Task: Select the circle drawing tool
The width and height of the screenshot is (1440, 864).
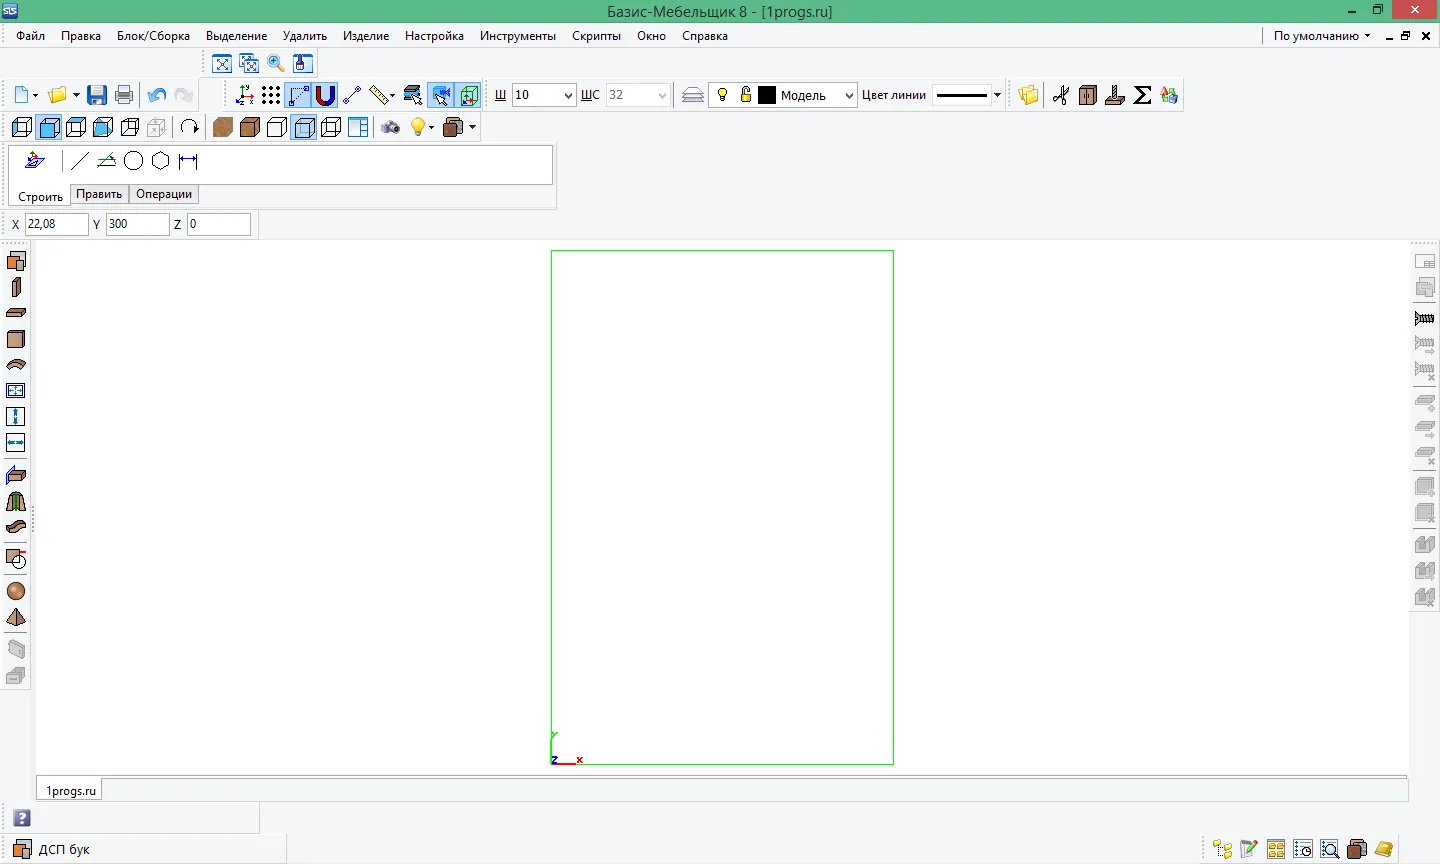Action: click(x=133, y=161)
